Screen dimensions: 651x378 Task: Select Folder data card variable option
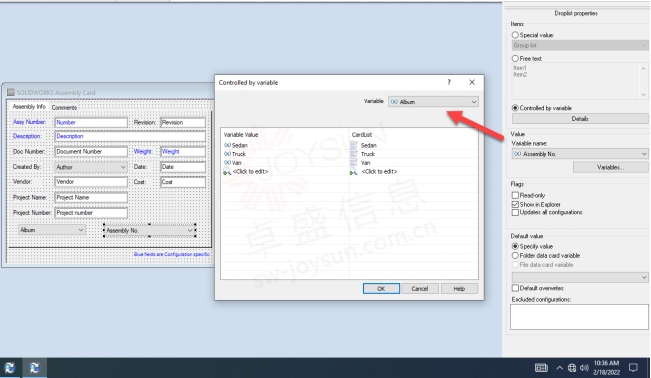point(515,255)
